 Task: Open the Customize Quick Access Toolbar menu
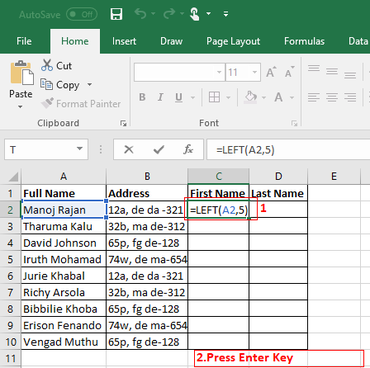click(x=226, y=14)
